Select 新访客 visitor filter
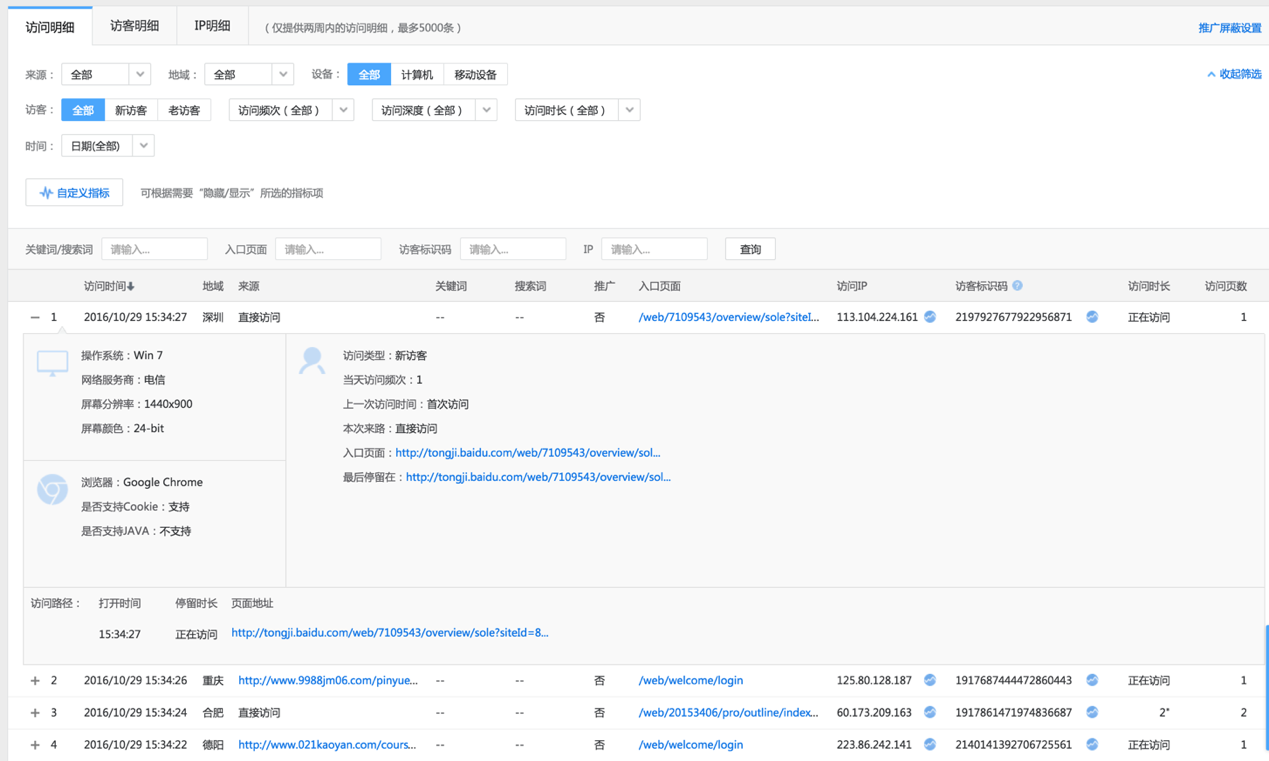The height and width of the screenshot is (761, 1269). (131, 111)
